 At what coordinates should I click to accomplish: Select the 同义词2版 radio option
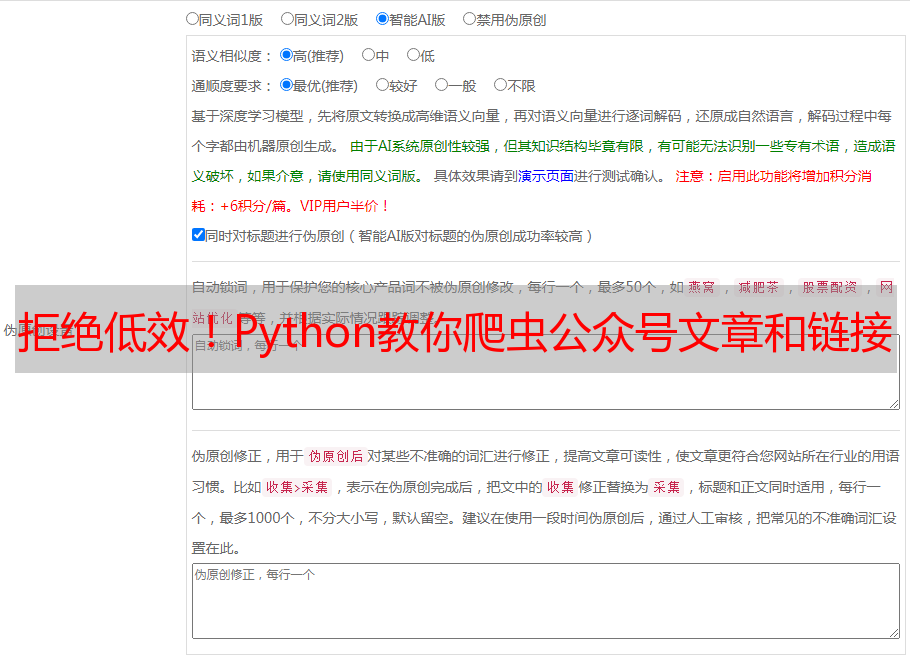point(287,19)
